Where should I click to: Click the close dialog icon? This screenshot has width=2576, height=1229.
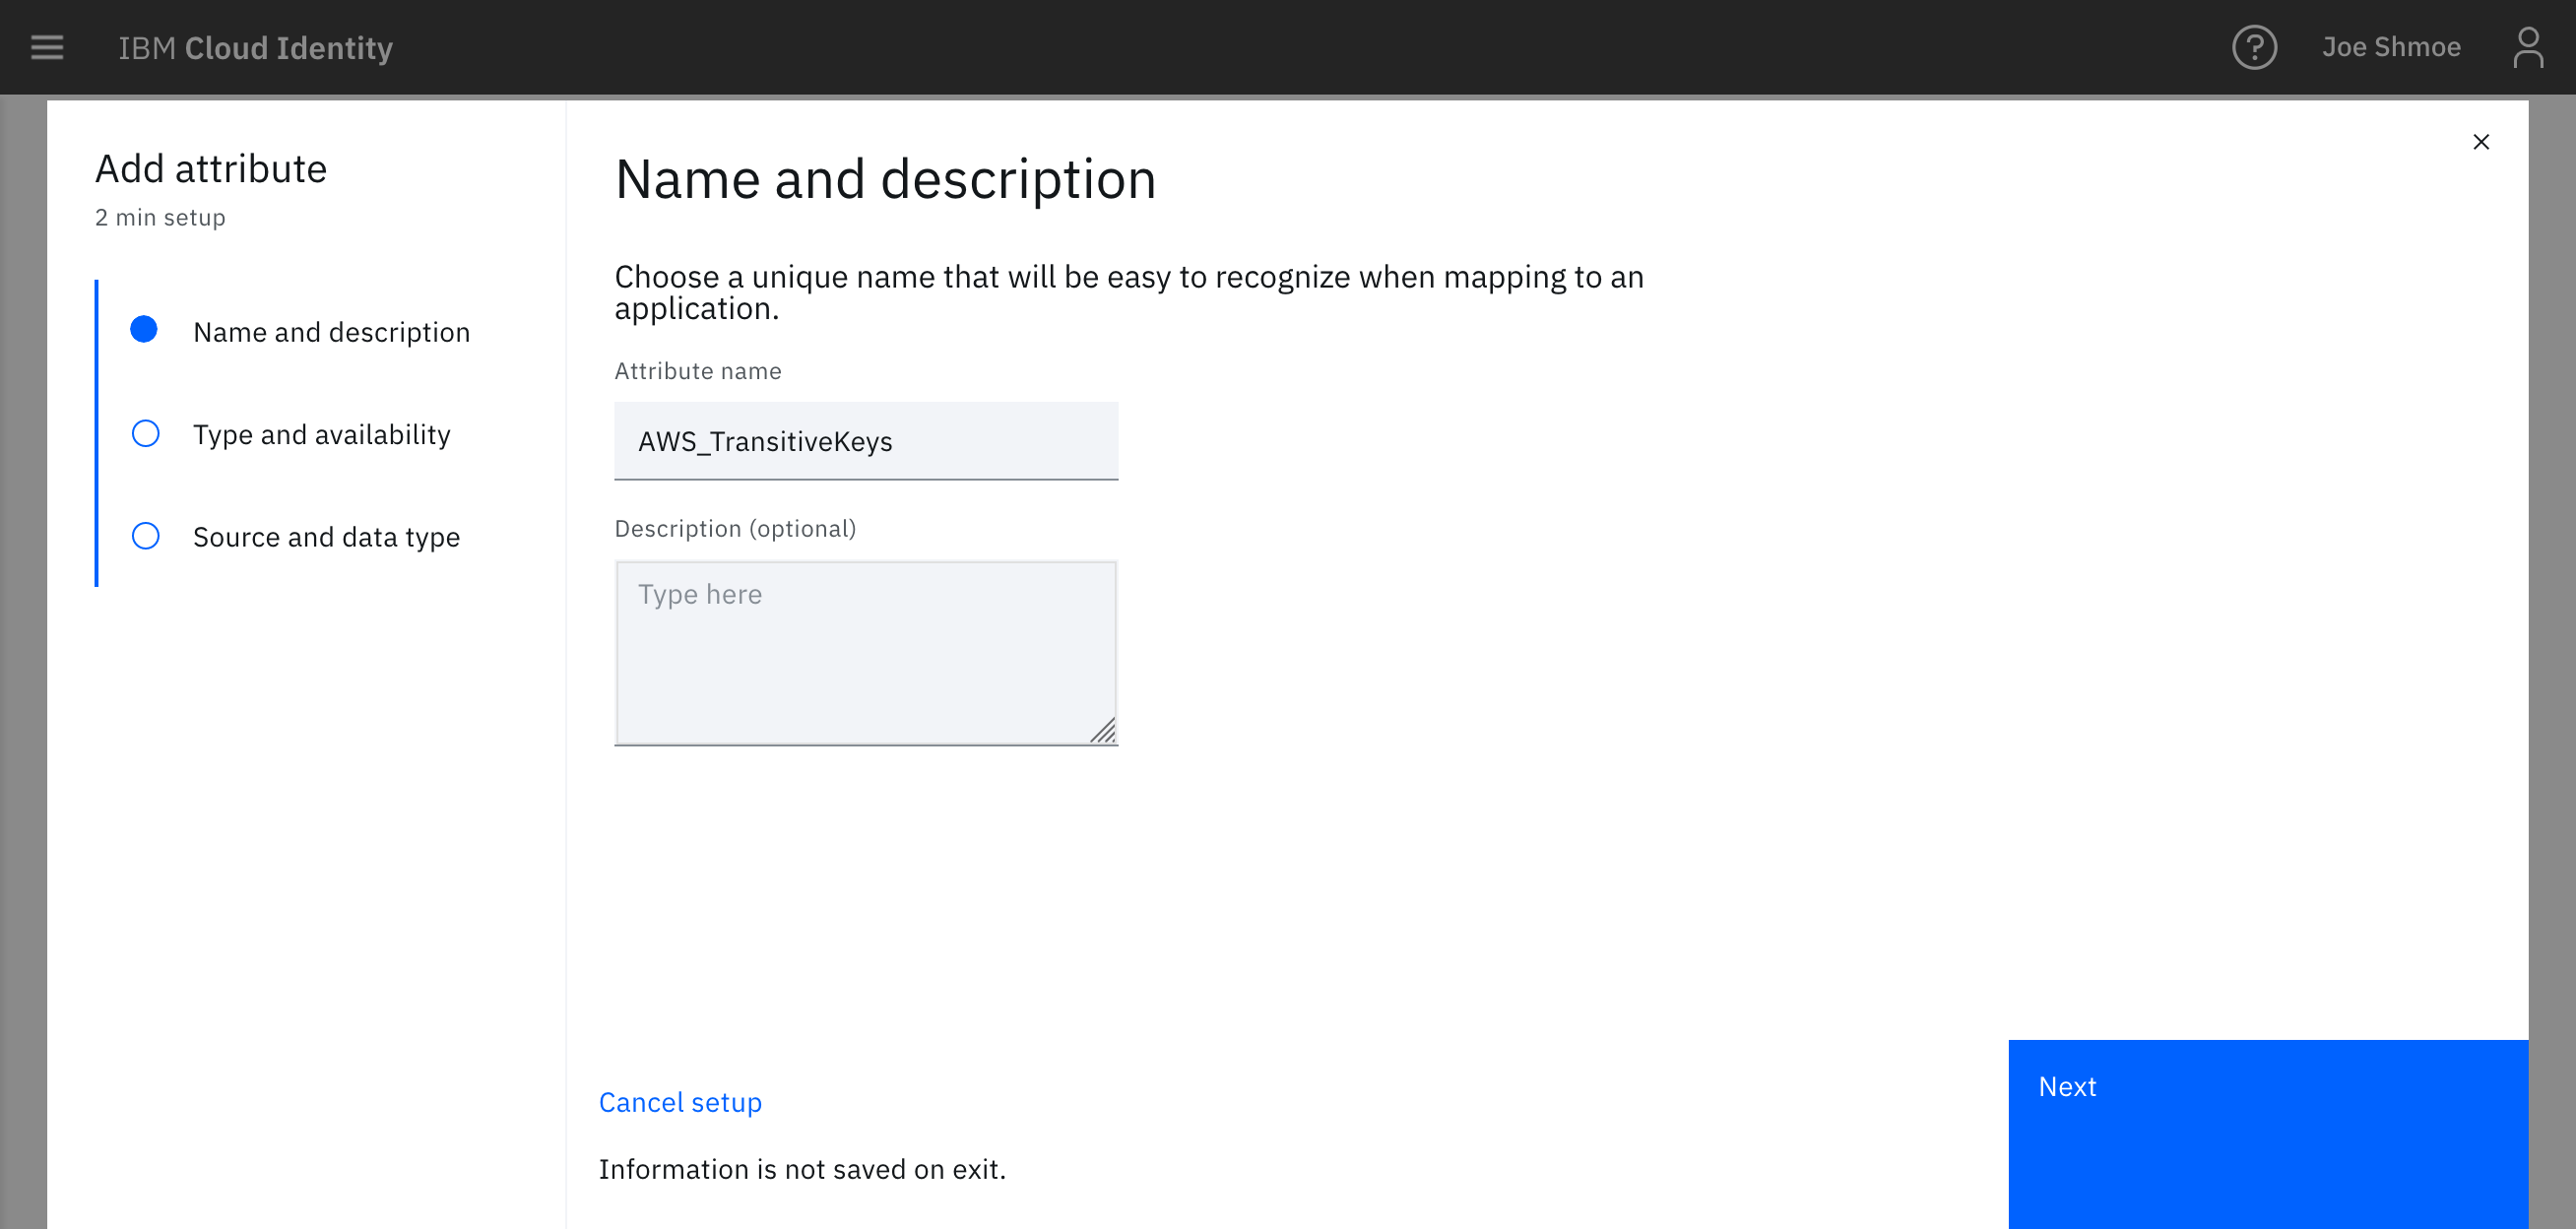coord(2480,141)
